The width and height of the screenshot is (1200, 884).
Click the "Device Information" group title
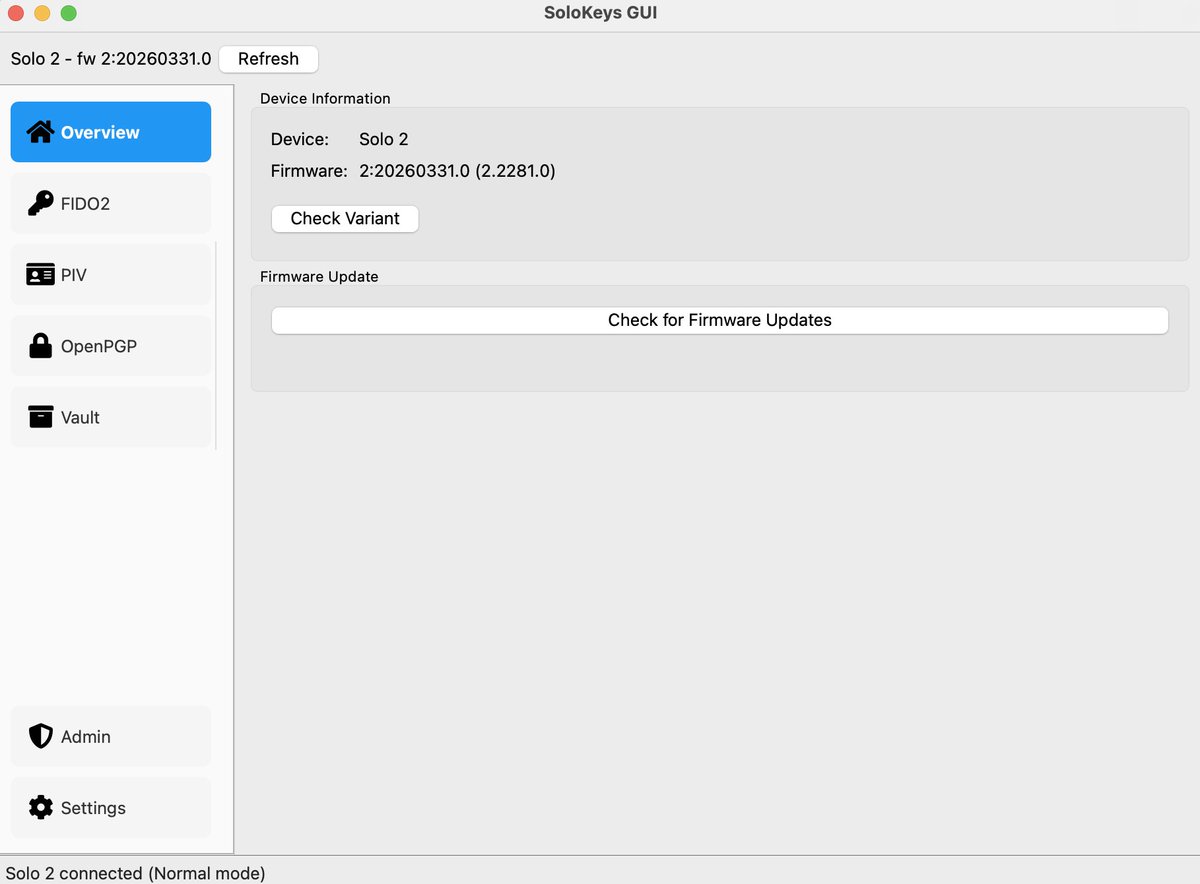click(x=325, y=98)
